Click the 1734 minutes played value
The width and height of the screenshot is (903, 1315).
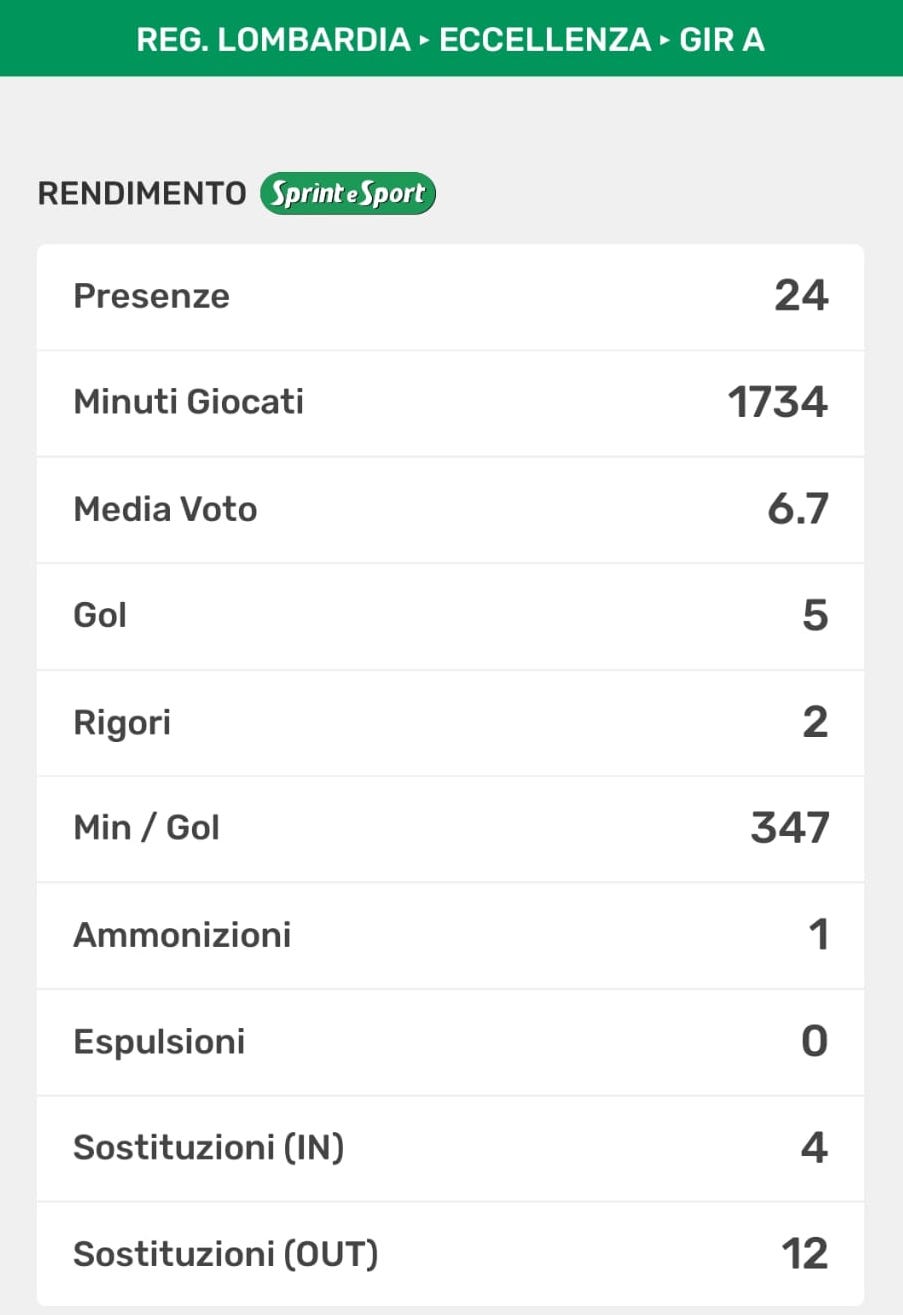pos(778,403)
